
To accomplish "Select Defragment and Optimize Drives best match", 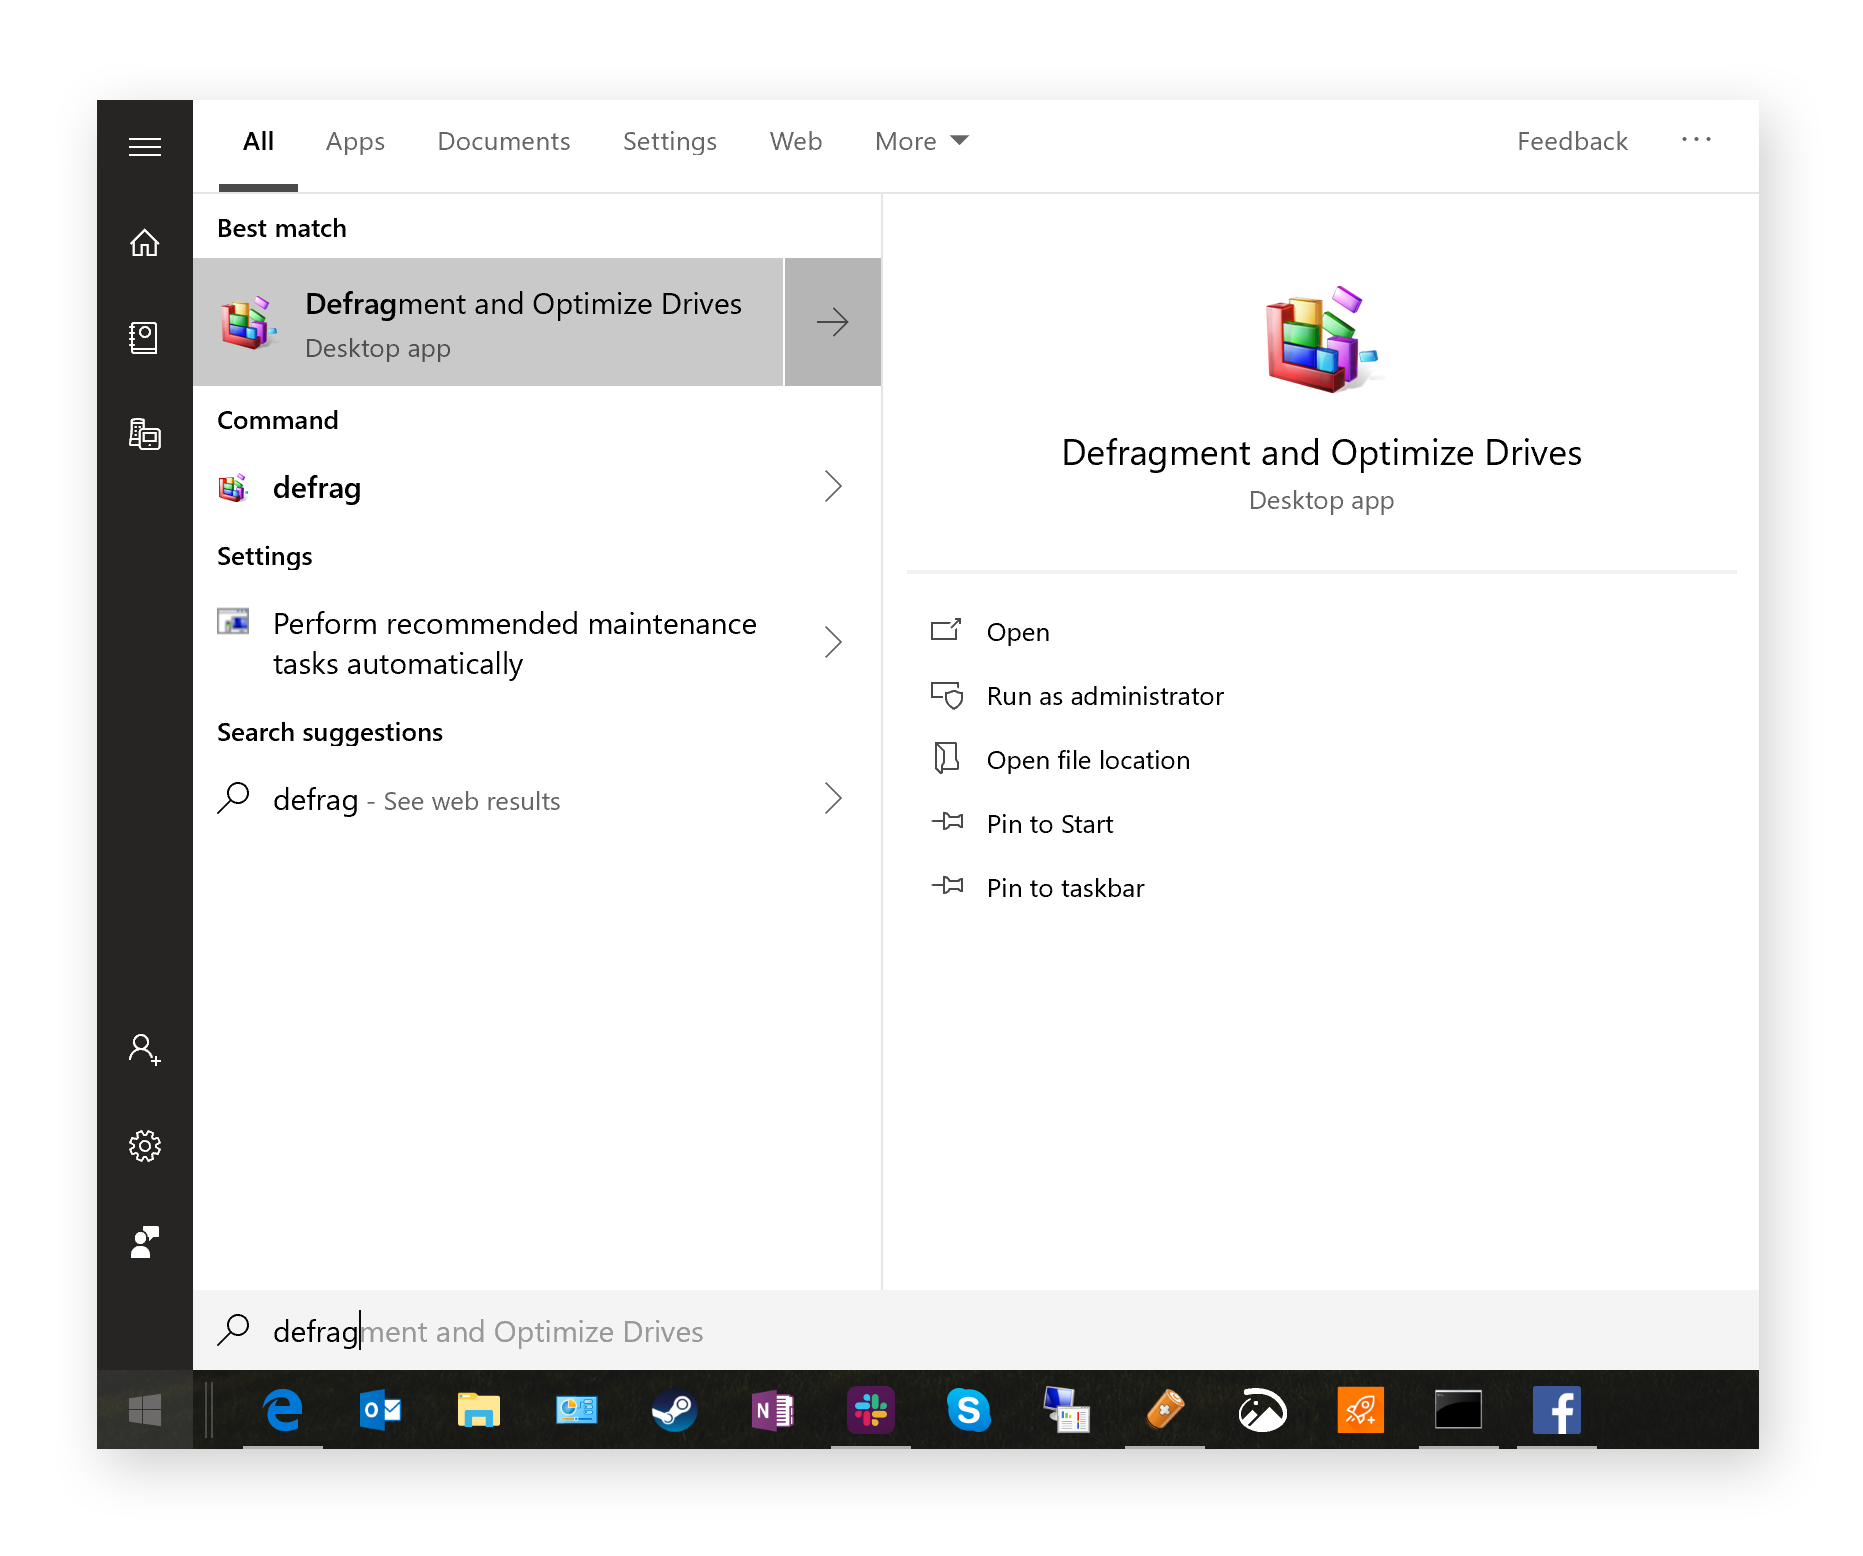I will coord(488,322).
